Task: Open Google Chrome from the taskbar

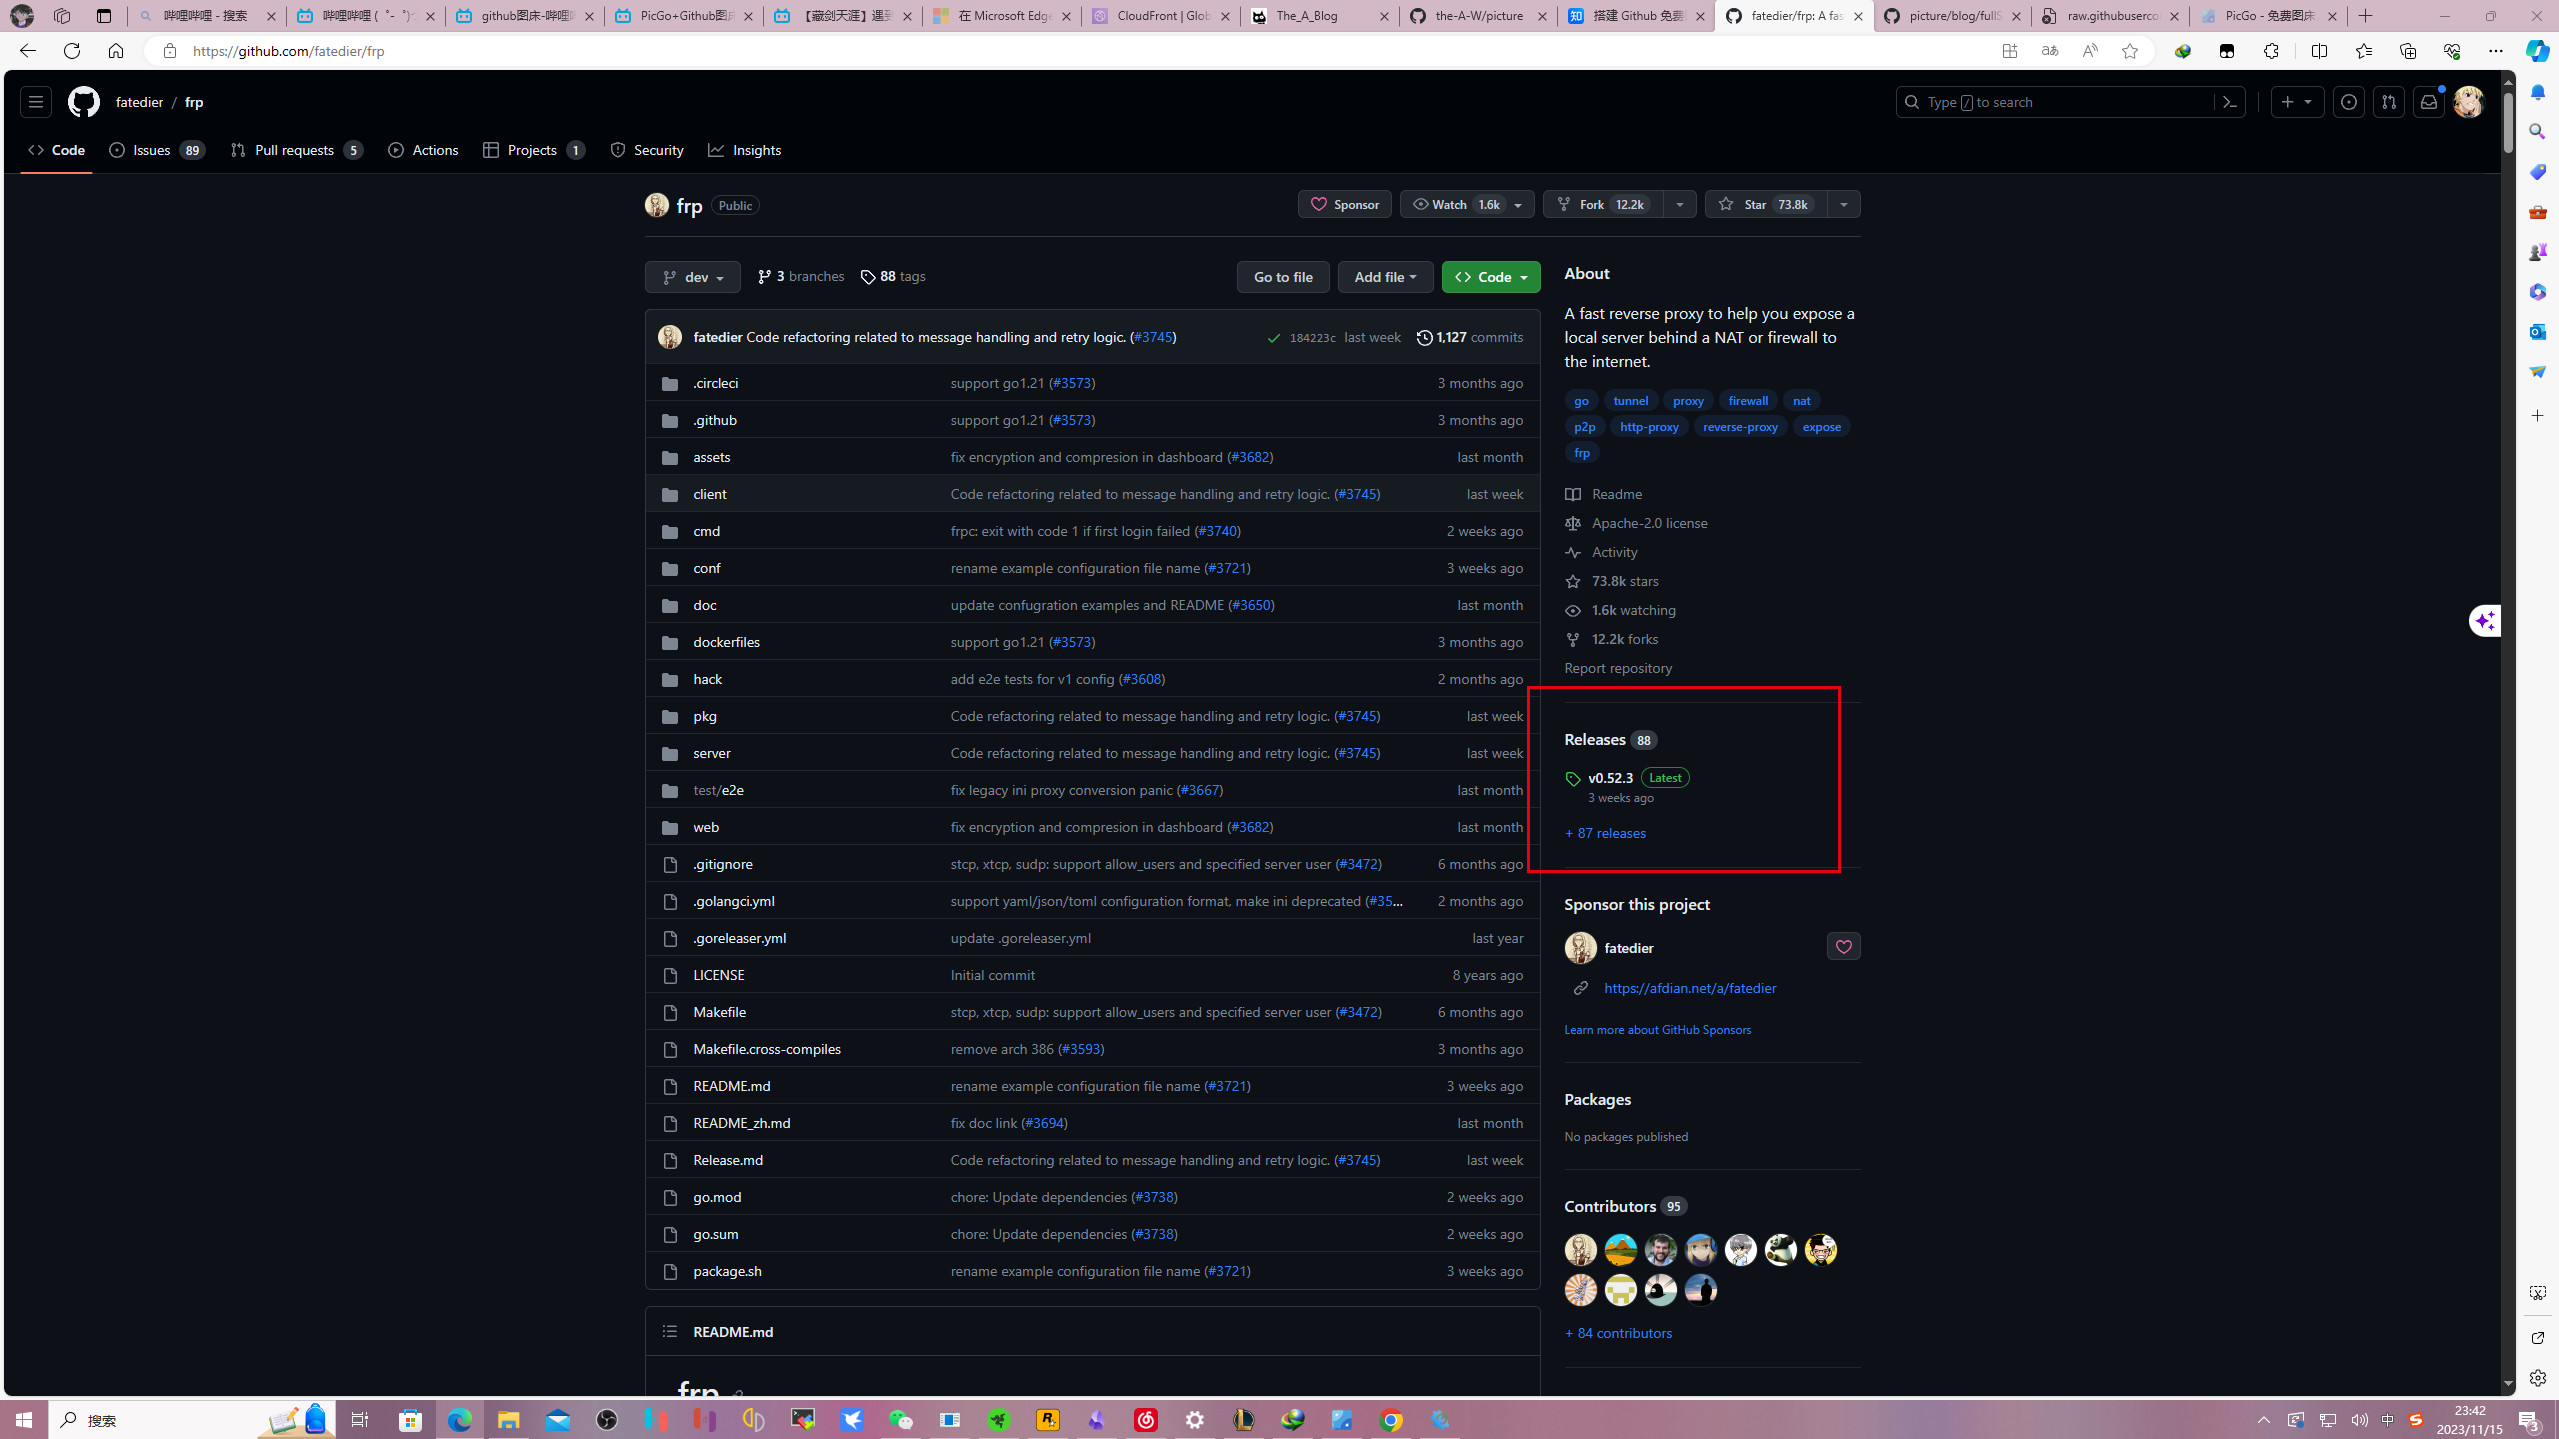Action: coord(1391,1420)
